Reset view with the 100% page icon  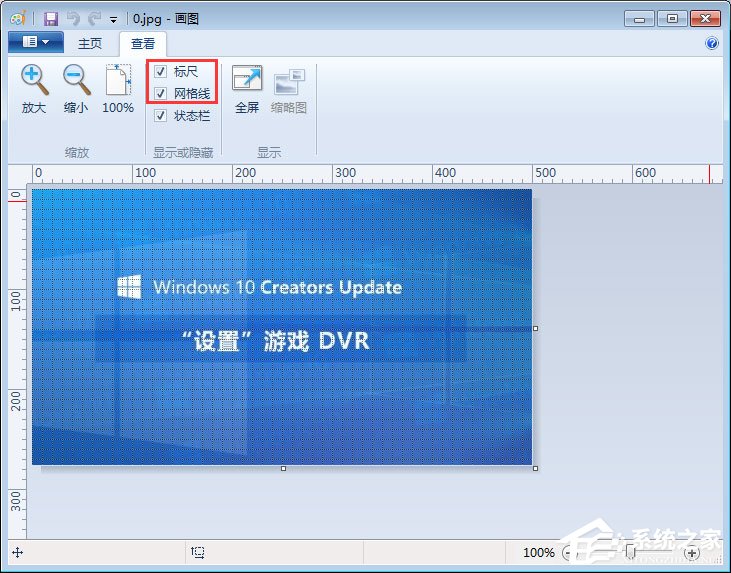118,80
